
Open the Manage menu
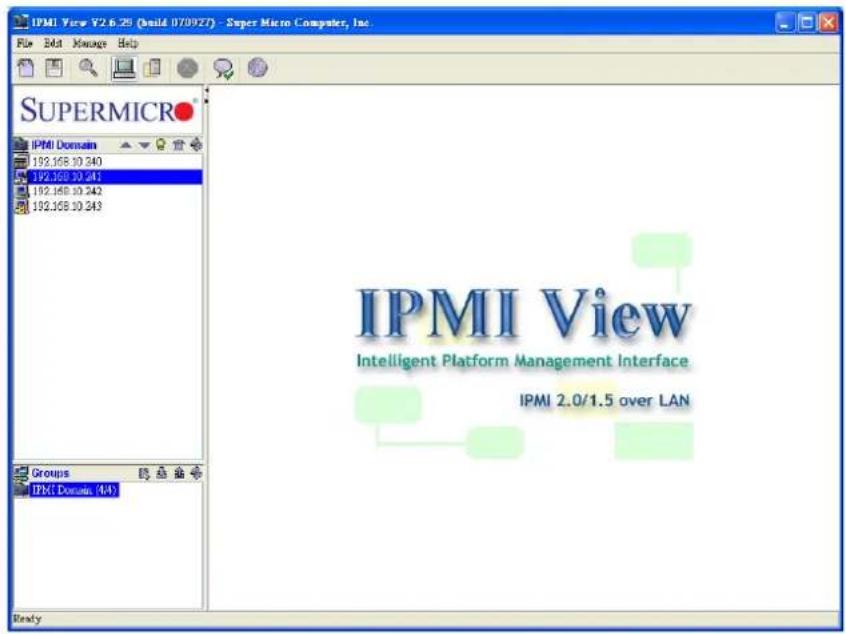[90, 43]
